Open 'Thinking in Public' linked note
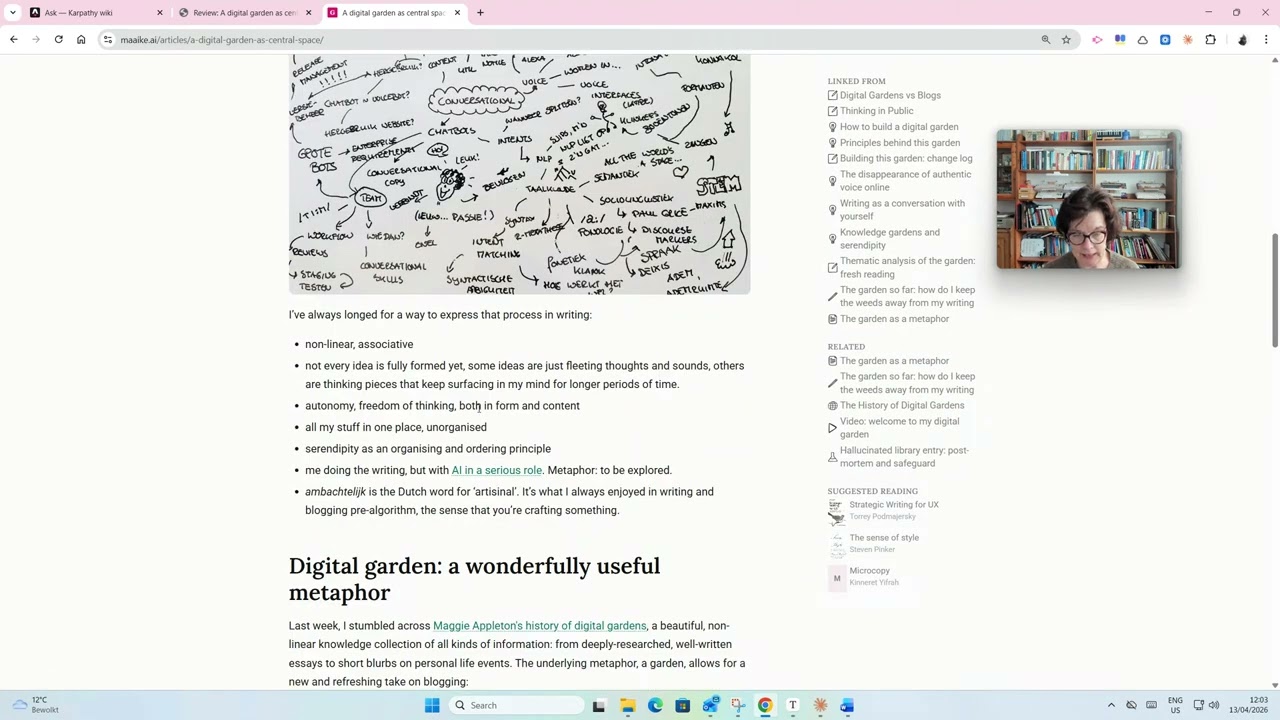1280x720 pixels. tap(876, 111)
